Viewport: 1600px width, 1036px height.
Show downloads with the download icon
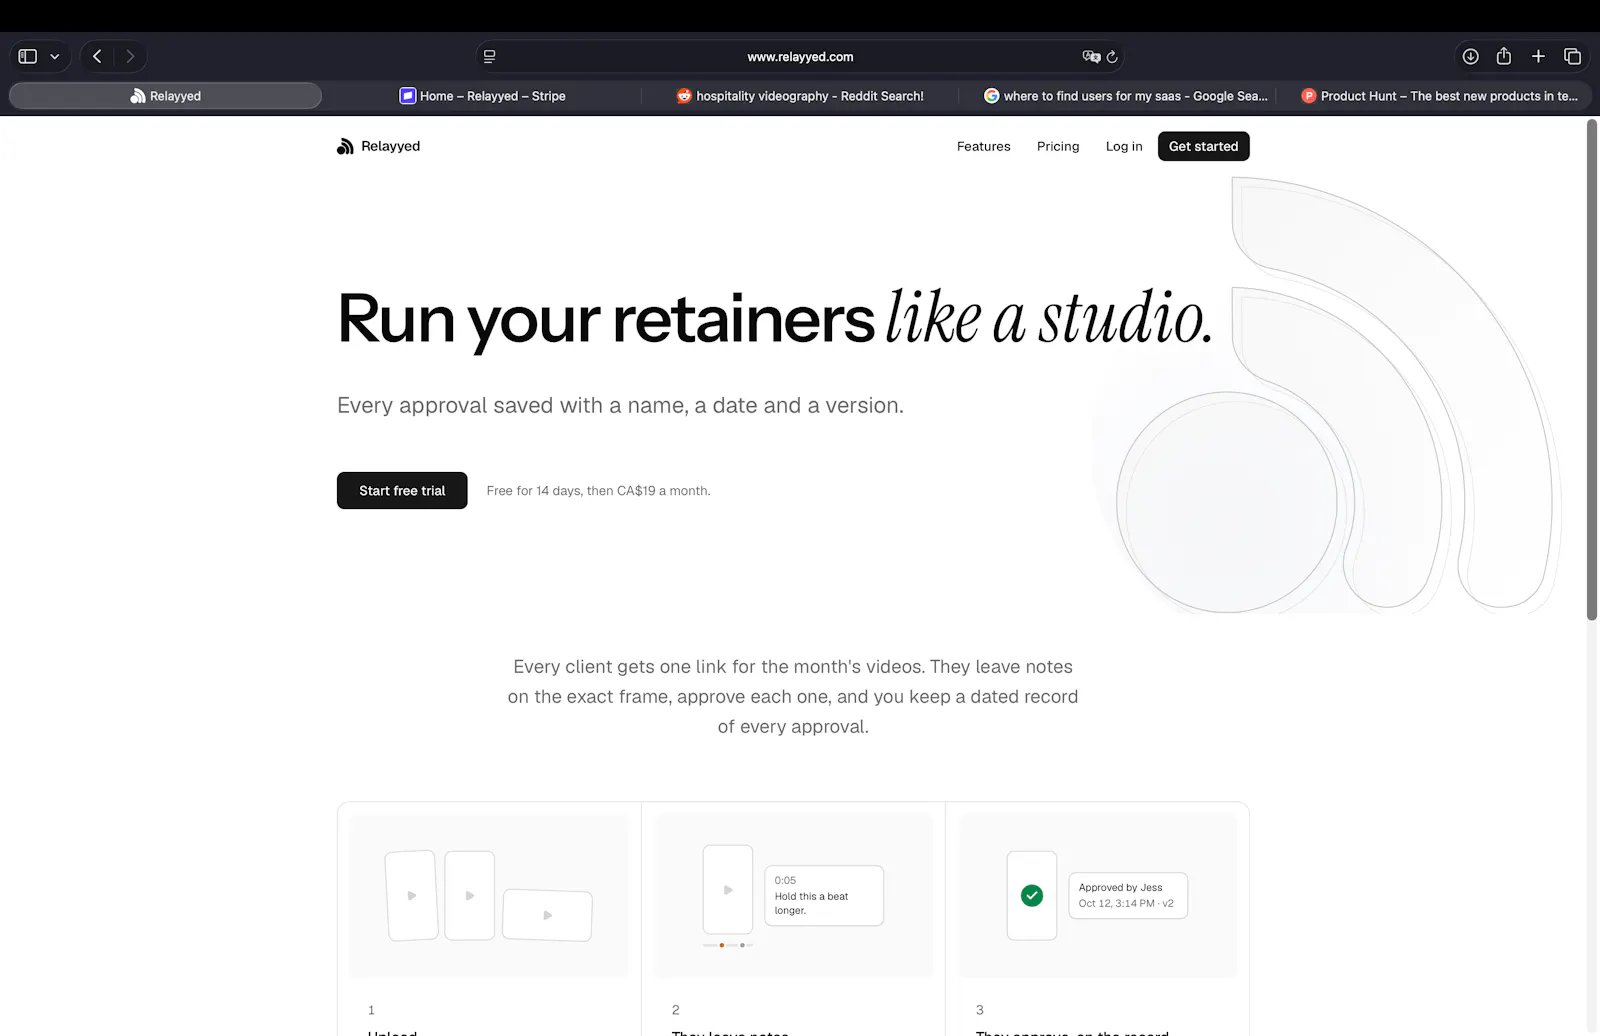click(1470, 57)
